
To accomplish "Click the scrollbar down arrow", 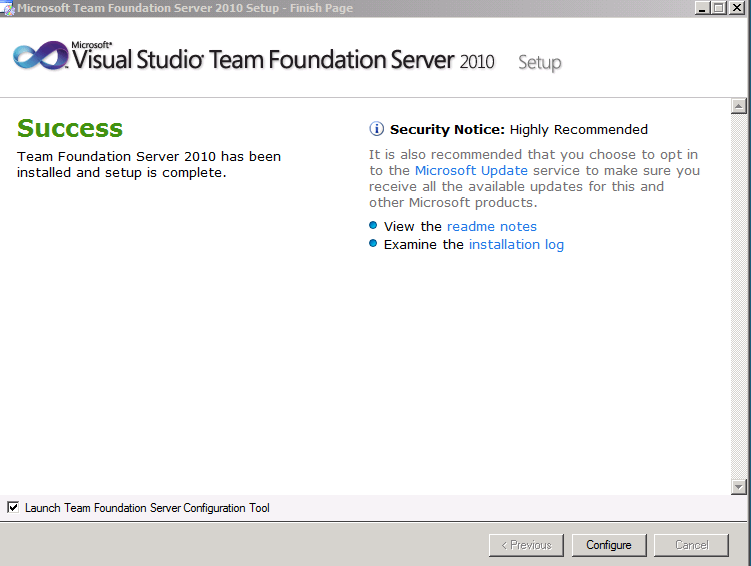I will [x=739, y=487].
